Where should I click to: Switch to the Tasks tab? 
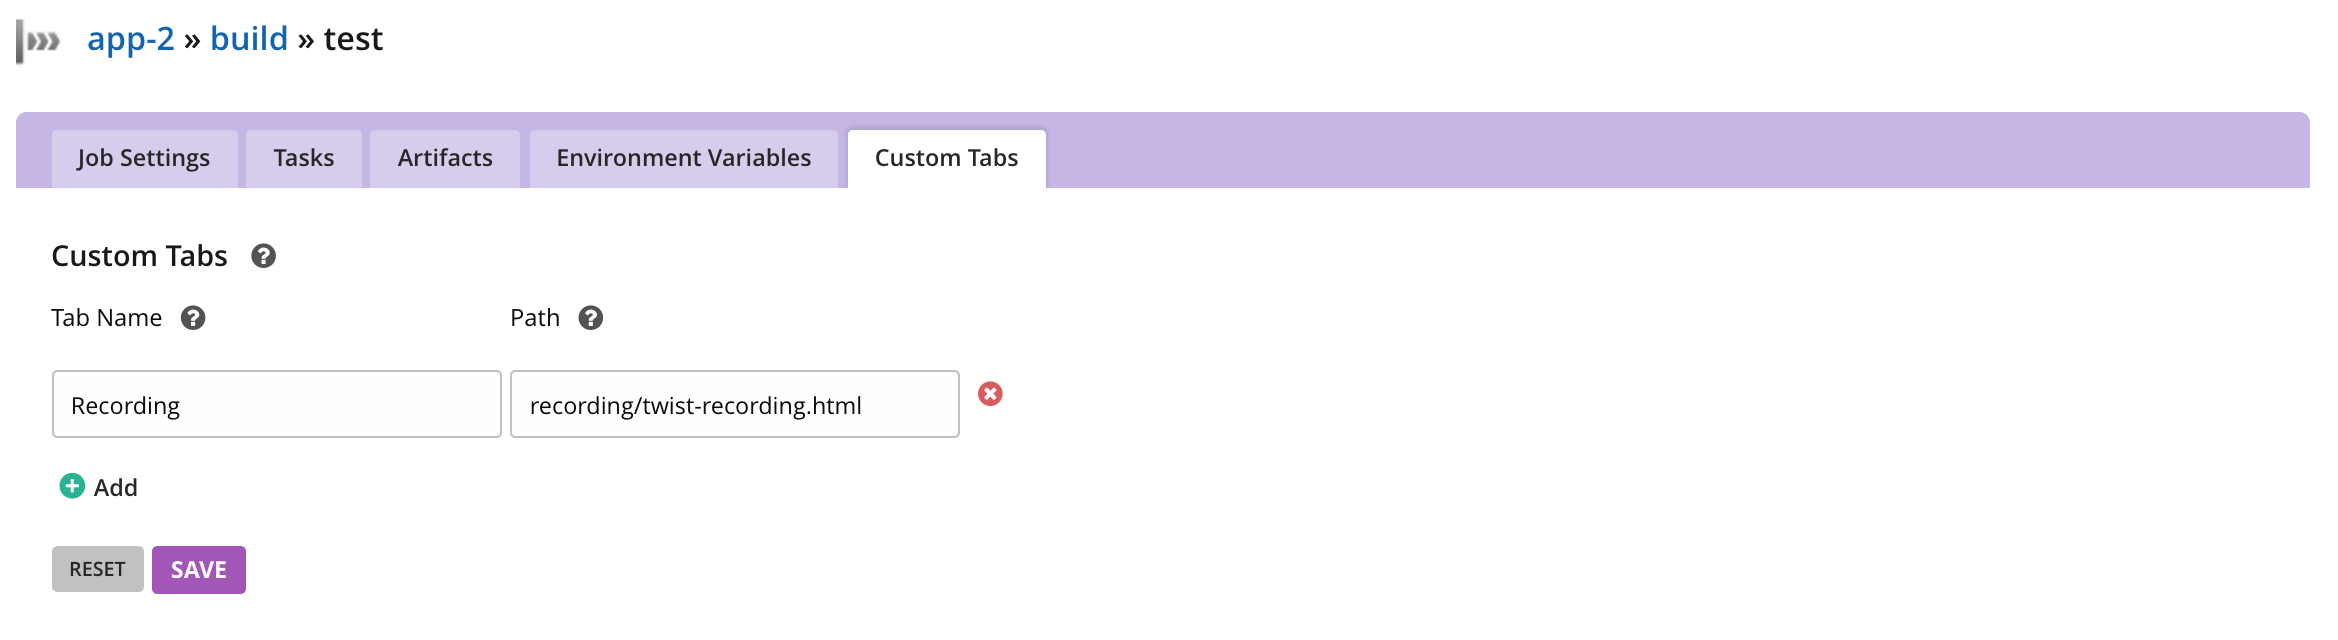tap(304, 158)
